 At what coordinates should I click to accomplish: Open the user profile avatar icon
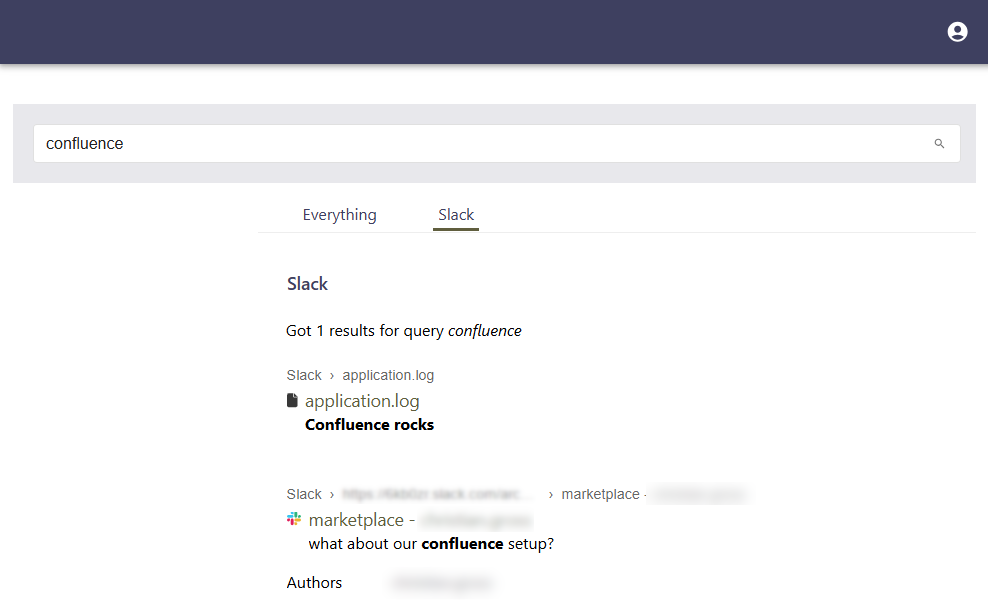click(x=957, y=31)
